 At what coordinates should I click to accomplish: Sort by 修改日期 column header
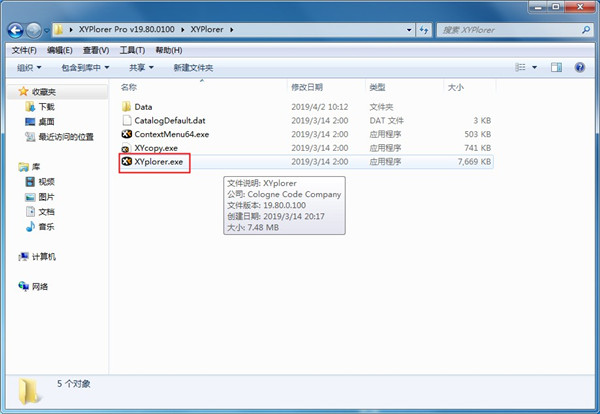(307, 87)
